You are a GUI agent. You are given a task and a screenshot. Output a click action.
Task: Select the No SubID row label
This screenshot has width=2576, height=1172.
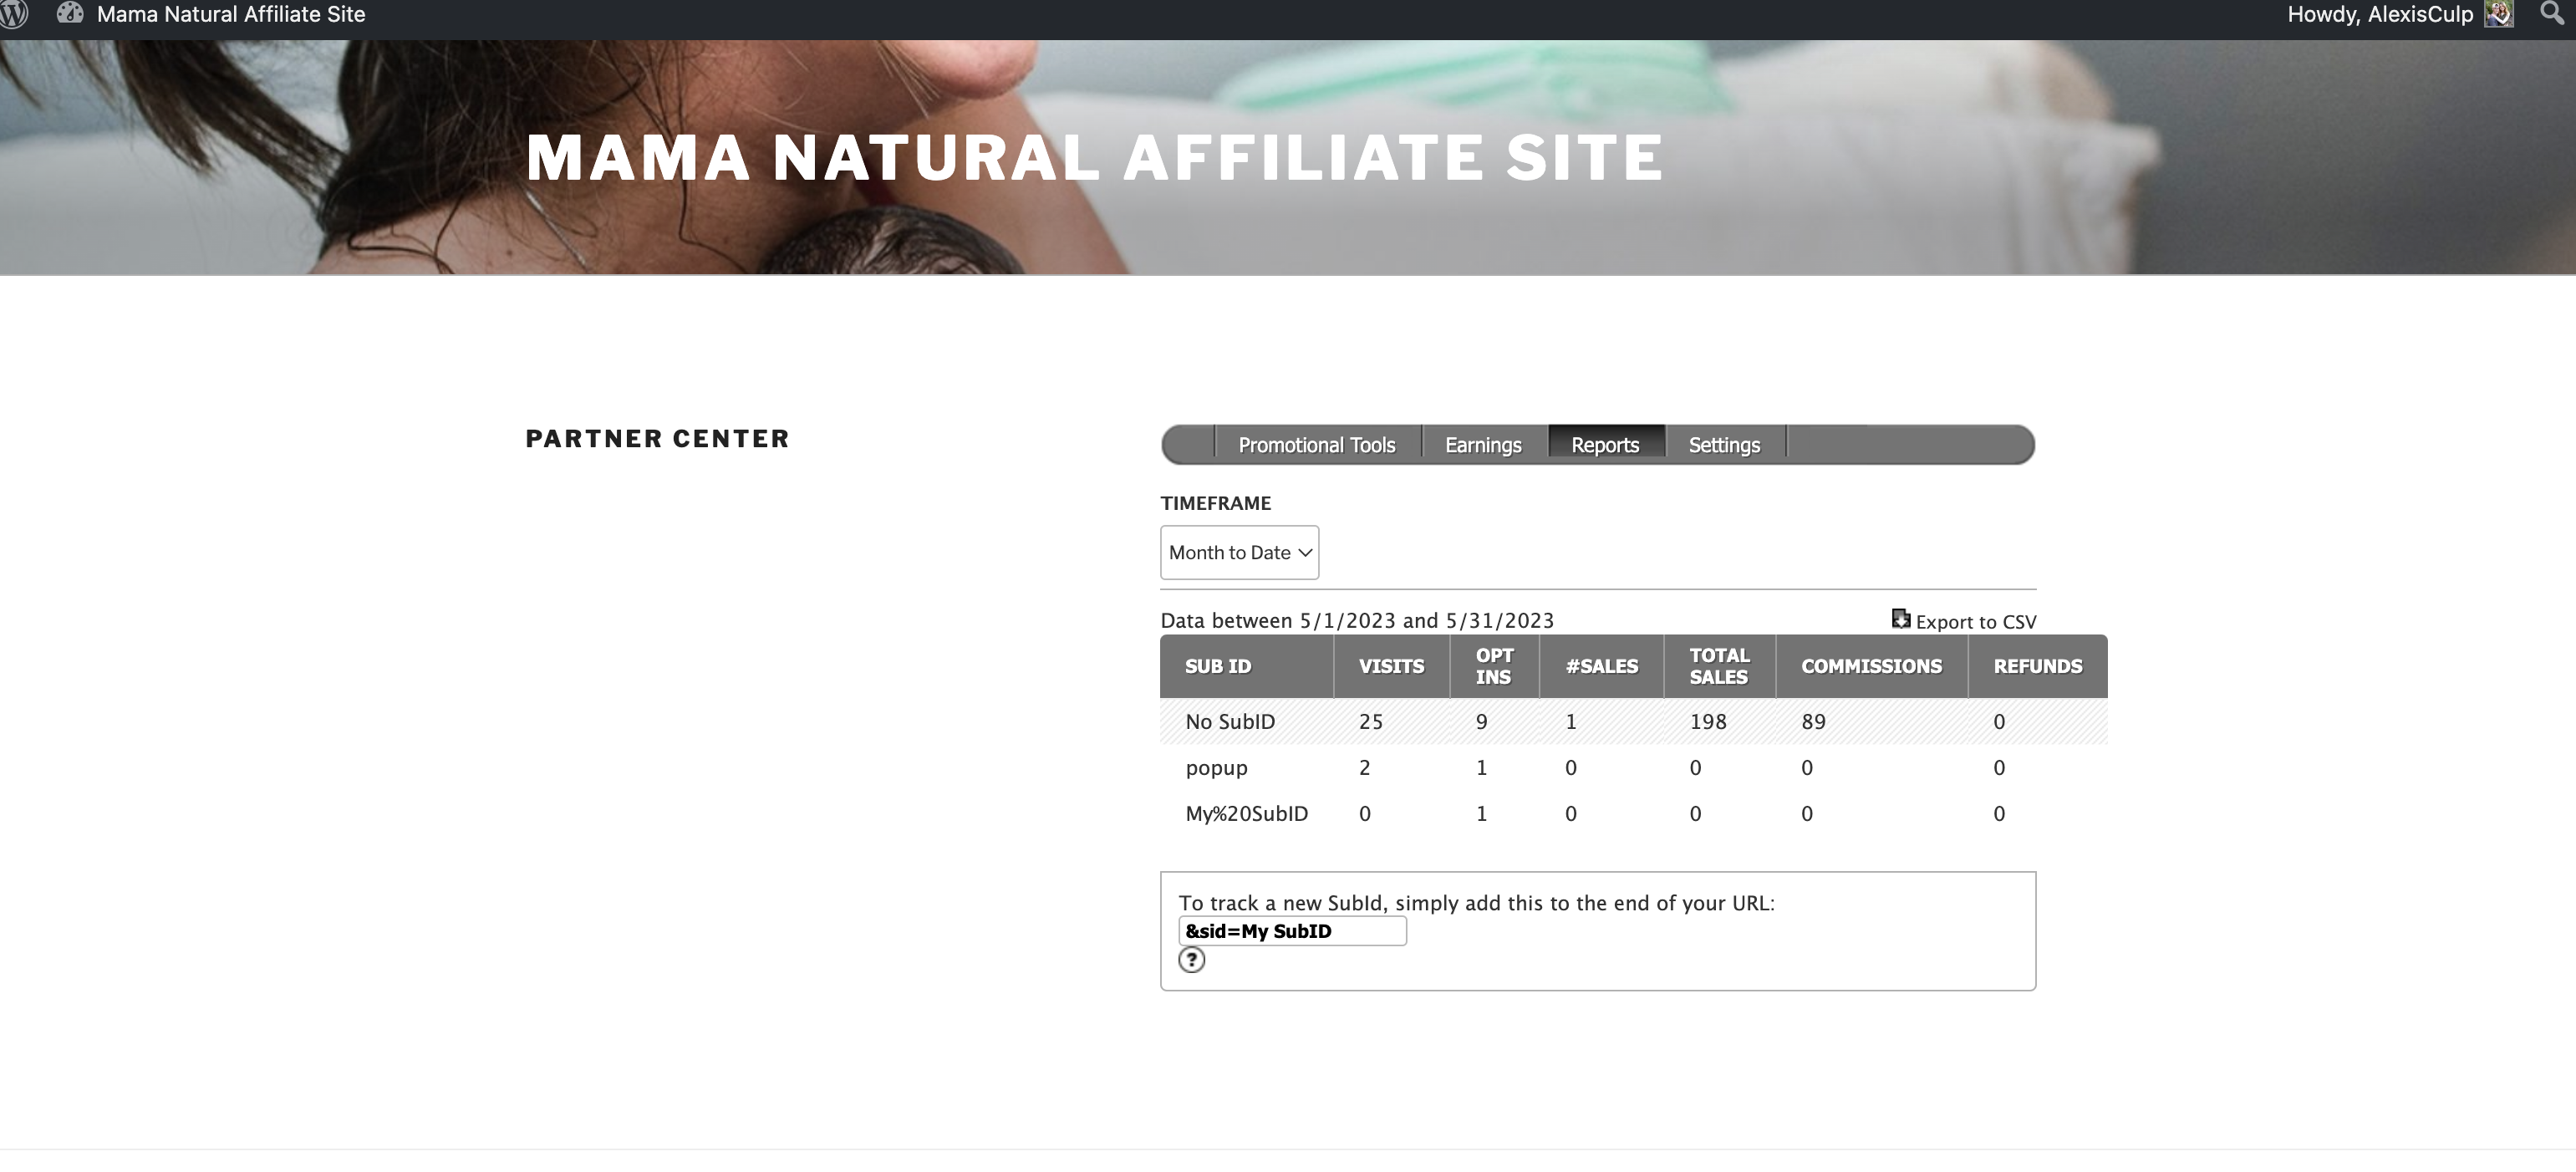click(x=1230, y=722)
